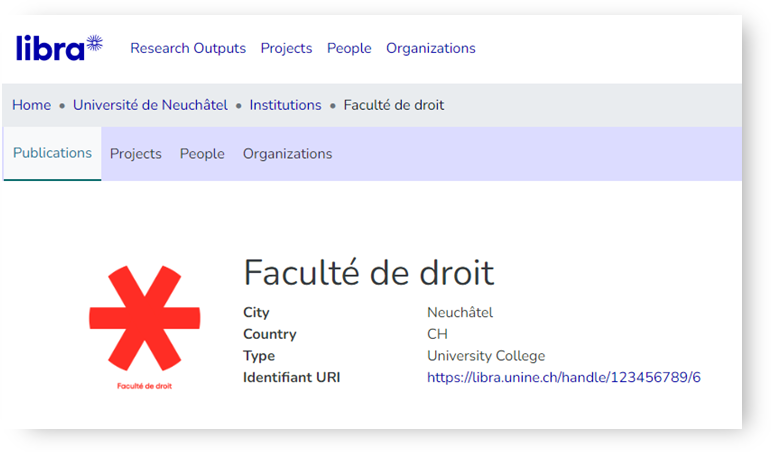
Task: Open Université de Neuchâtel breadcrumb
Action: [x=150, y=105]
